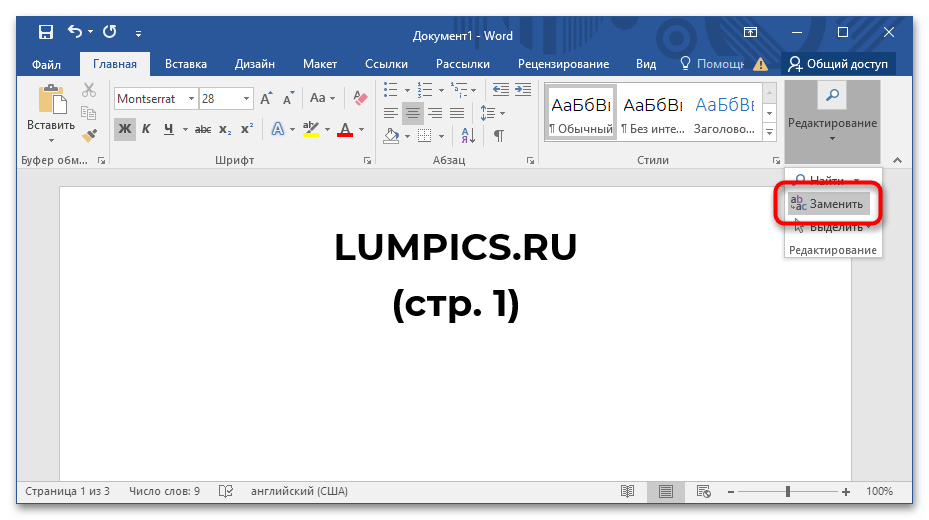Screen dimensions: 929x520
Task: Open the Шрифт dialog launcher
Action: (367, 161)
